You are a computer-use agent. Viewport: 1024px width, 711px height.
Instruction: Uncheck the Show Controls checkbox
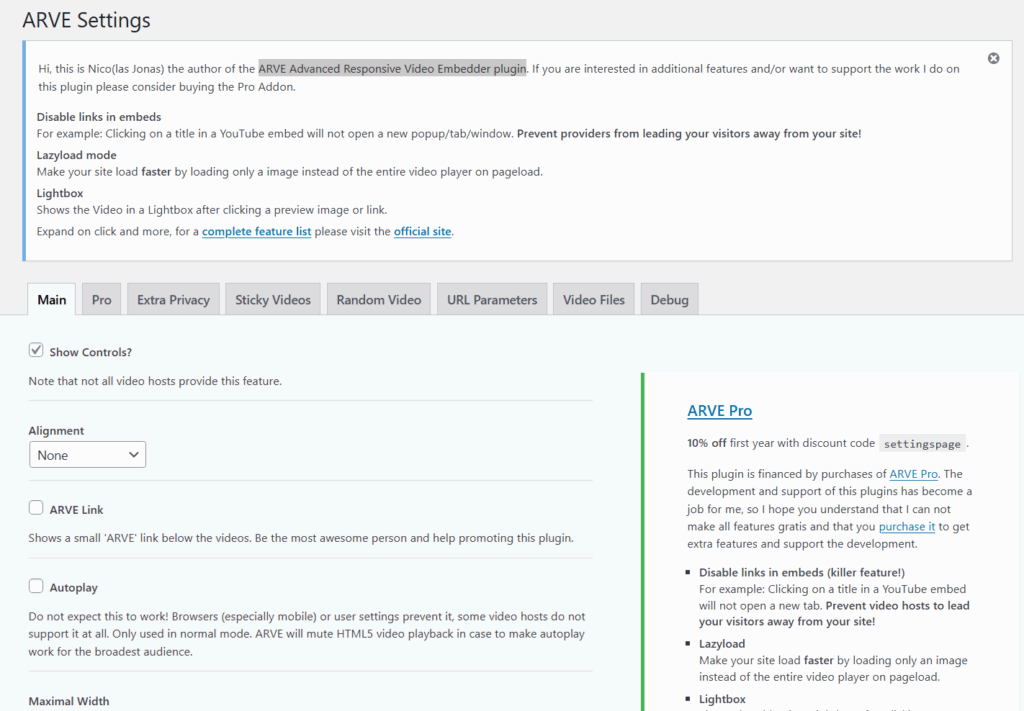click(36, 350)
